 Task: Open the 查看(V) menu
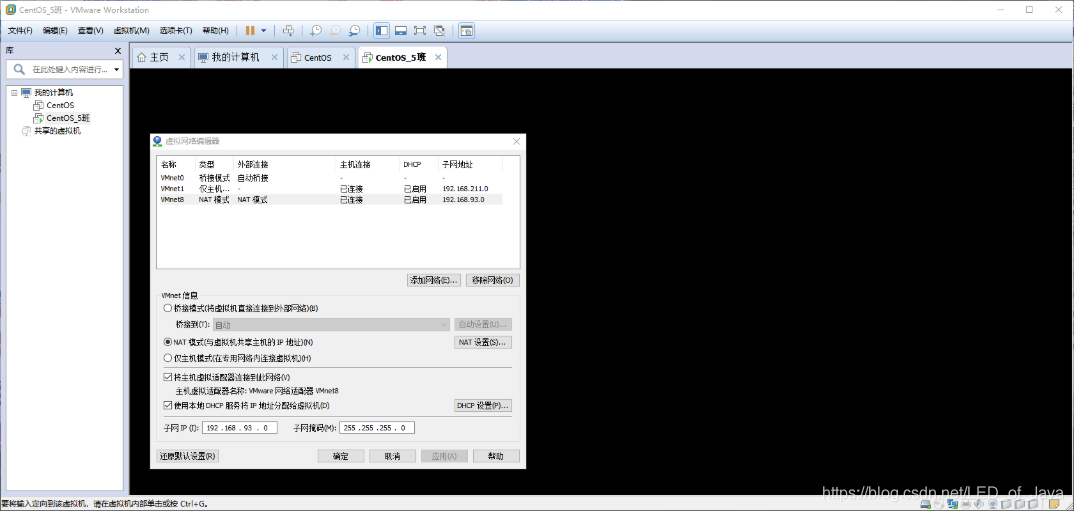[90, 31]
